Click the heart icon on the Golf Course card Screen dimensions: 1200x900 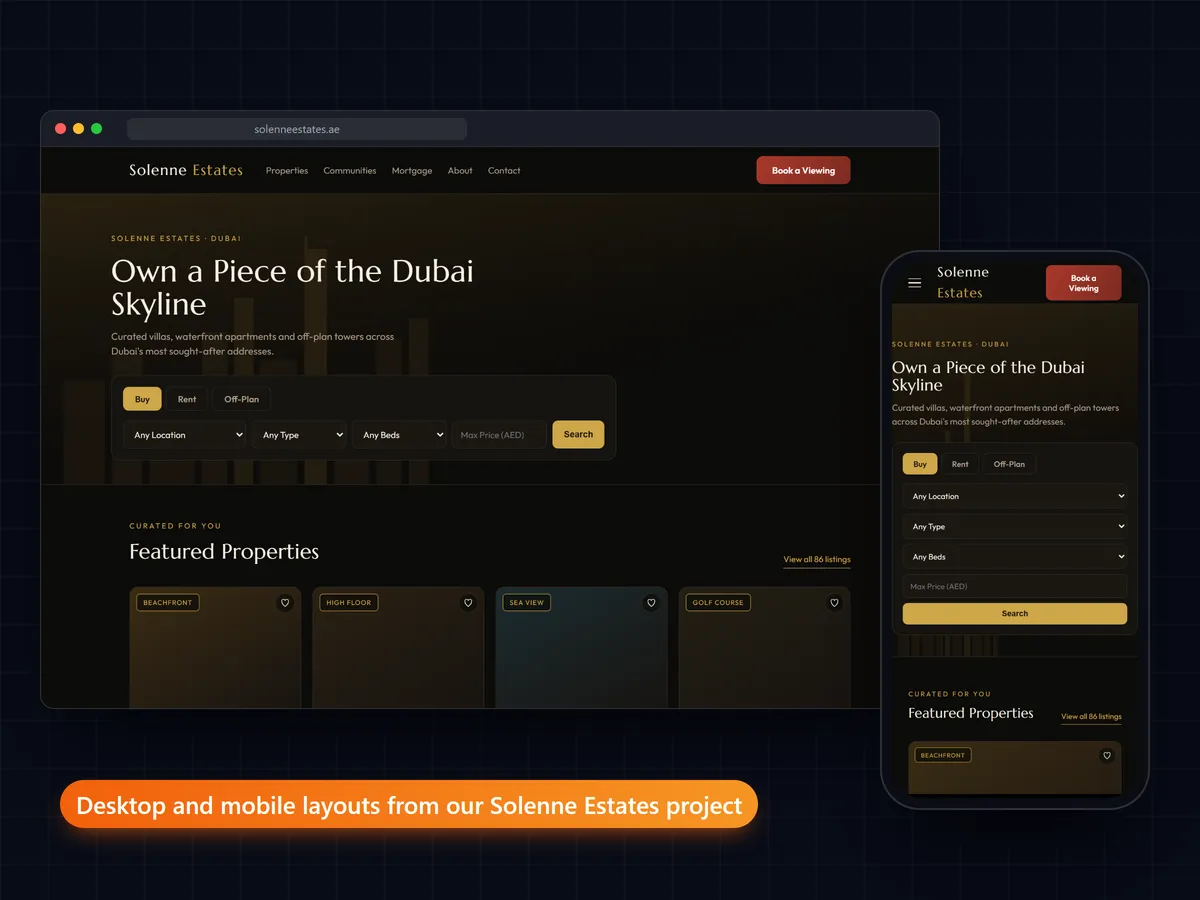pos(834,603)
